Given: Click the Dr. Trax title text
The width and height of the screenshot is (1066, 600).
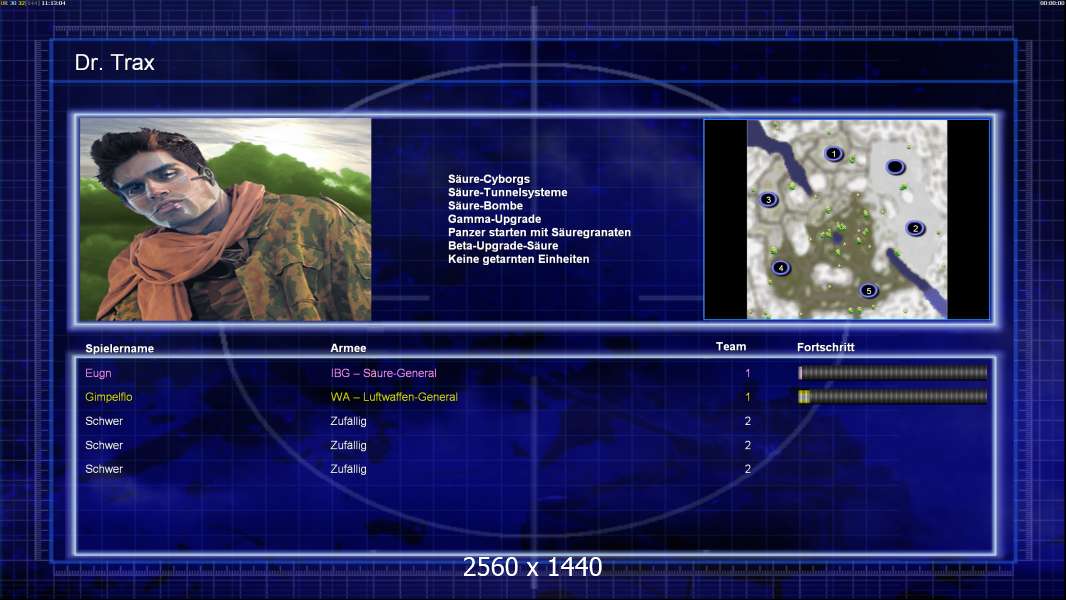Looking at the screenshot, I should point(115,63).
